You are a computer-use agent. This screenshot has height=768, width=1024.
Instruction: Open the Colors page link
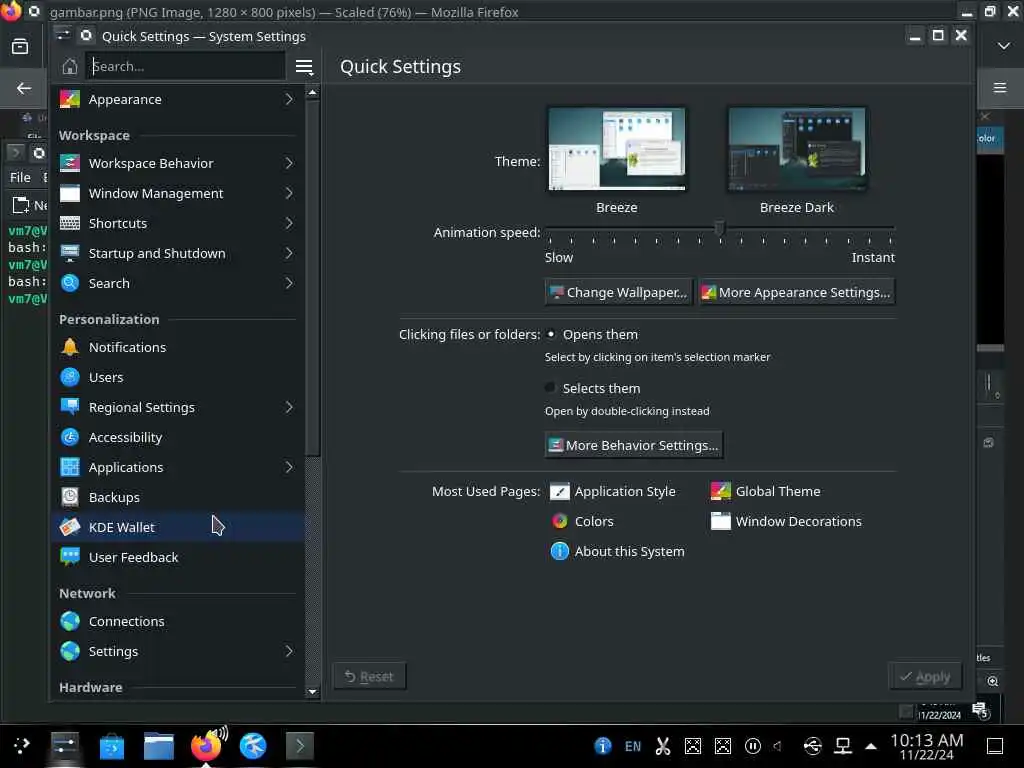click(x=582, y=522)
